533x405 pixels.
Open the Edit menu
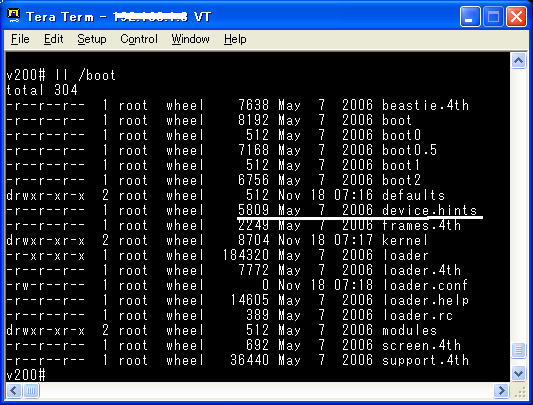53,39
